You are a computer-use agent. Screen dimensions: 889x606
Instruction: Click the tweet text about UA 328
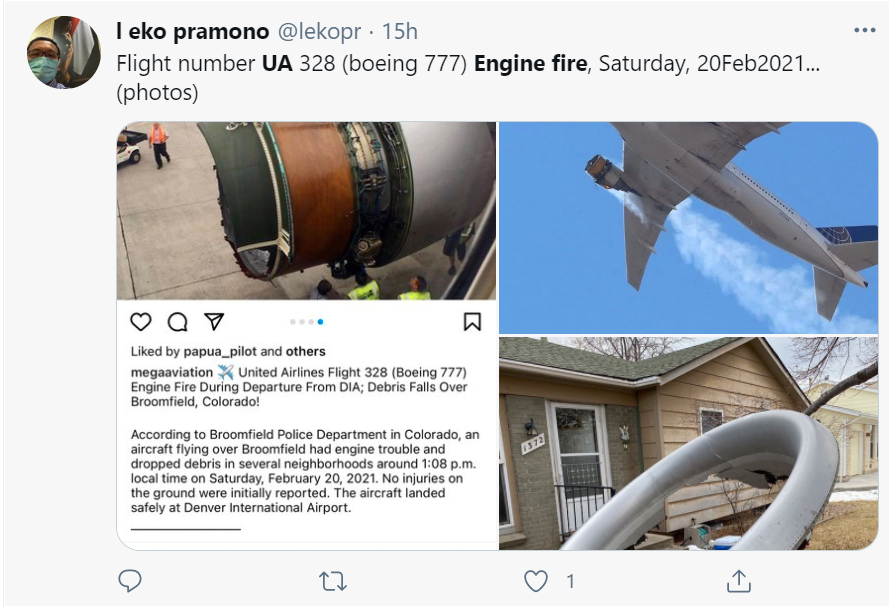pyautogui.click(x=468, y=78)
